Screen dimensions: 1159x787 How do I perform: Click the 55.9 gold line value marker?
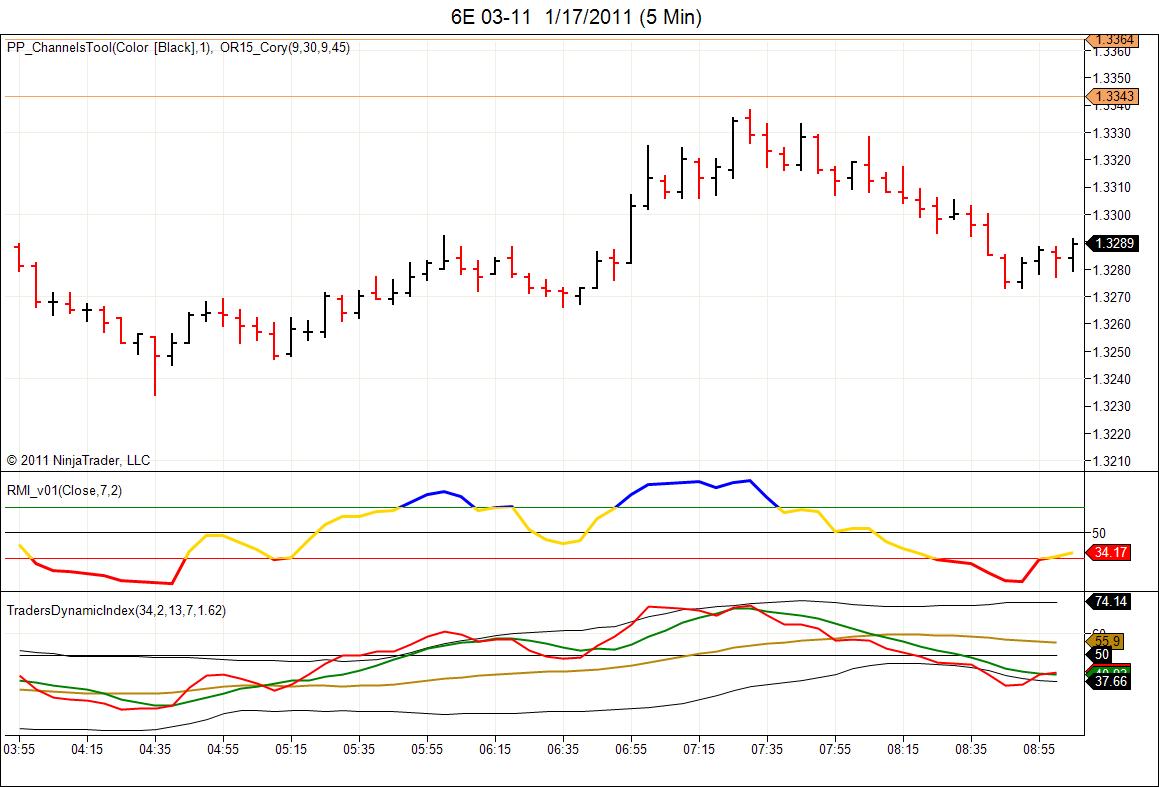point(1106,641)
